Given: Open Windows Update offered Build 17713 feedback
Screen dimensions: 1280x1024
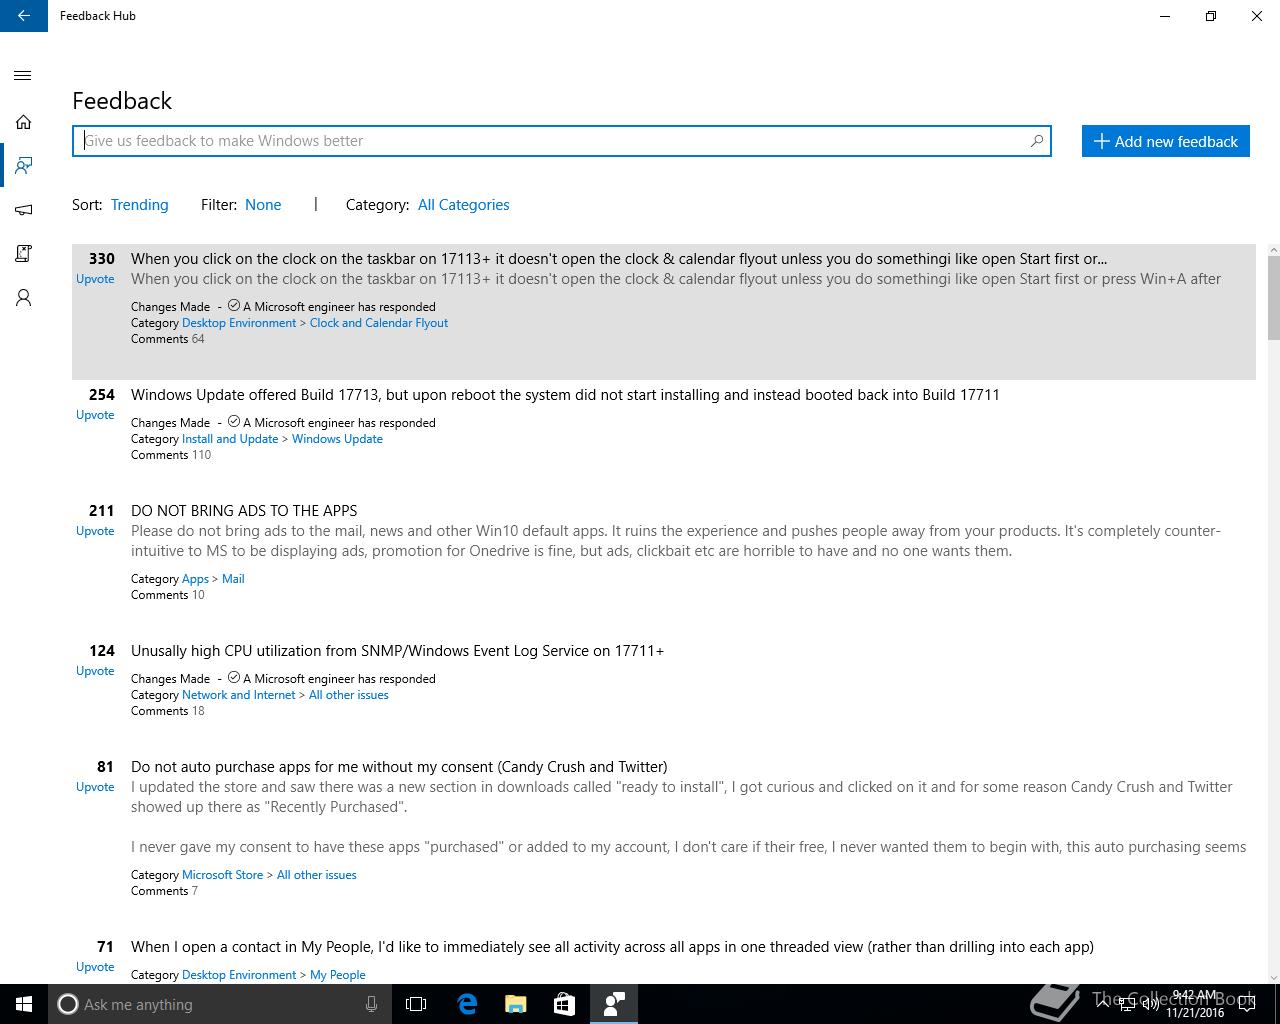Looking at the screenshot, I should tap(565, 395).
